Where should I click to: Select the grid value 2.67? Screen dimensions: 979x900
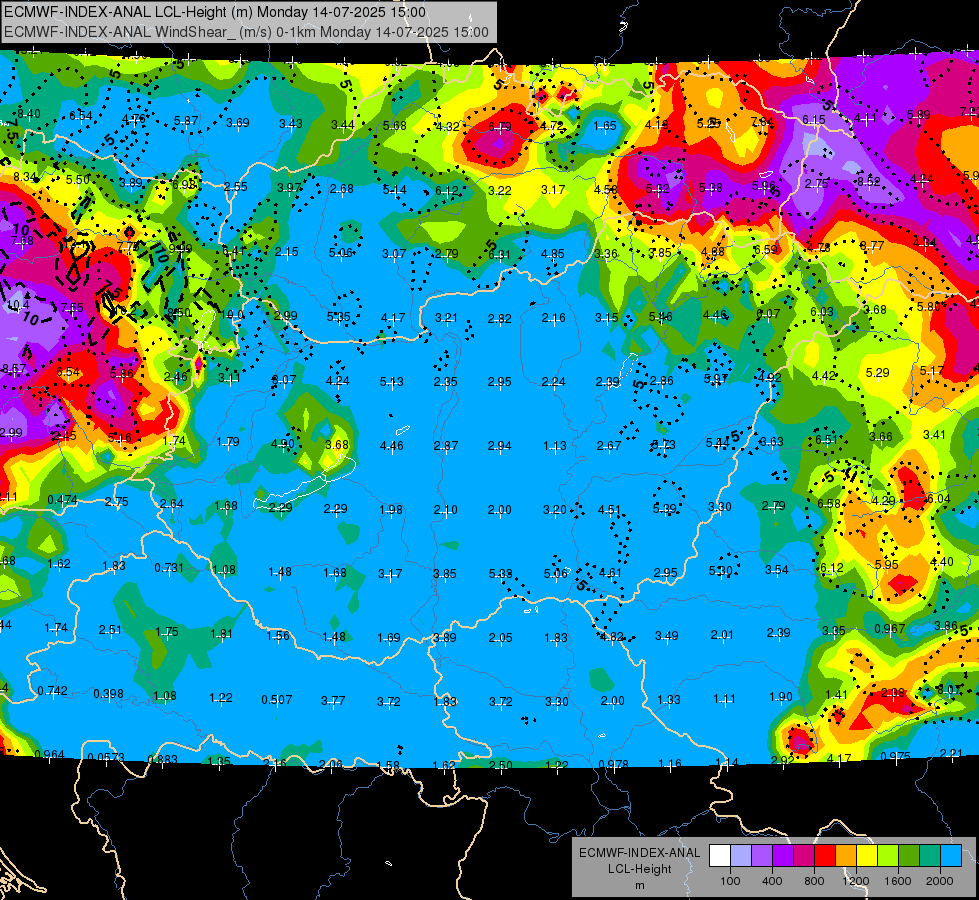609,445
